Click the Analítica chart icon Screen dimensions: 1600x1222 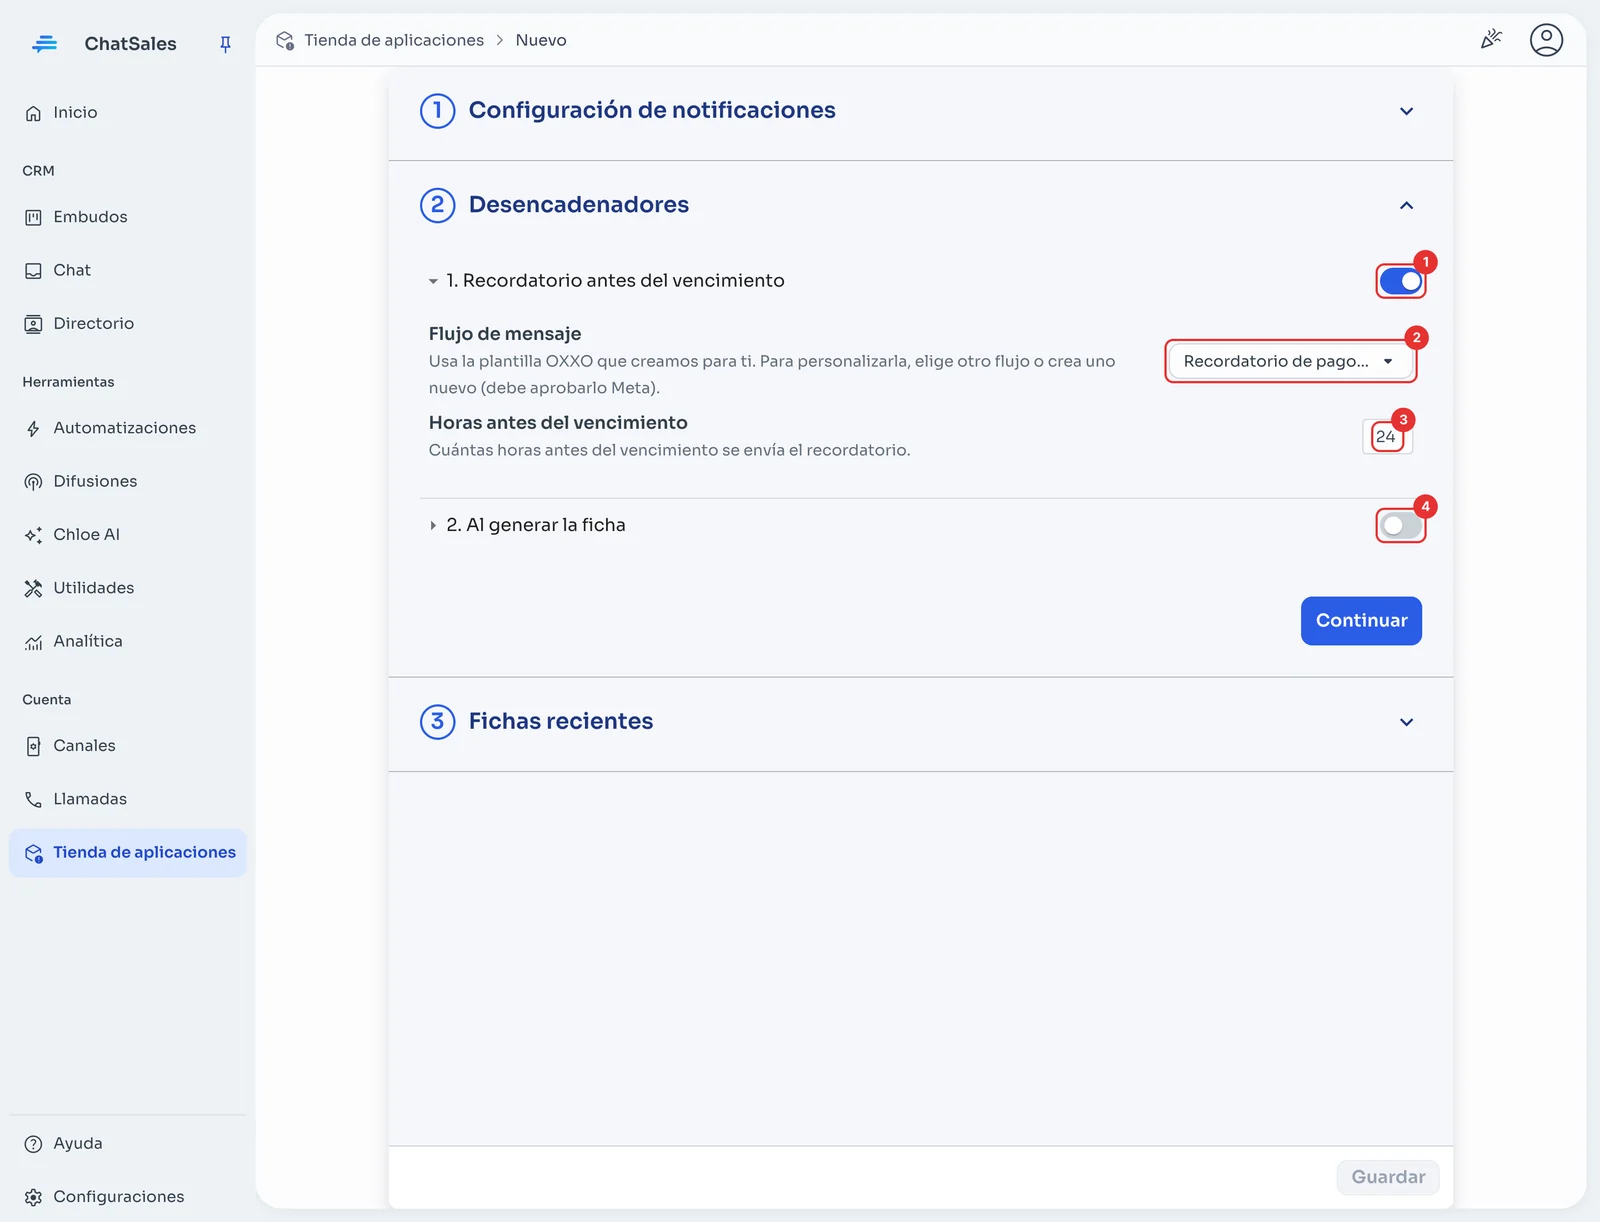coord(33,642)
